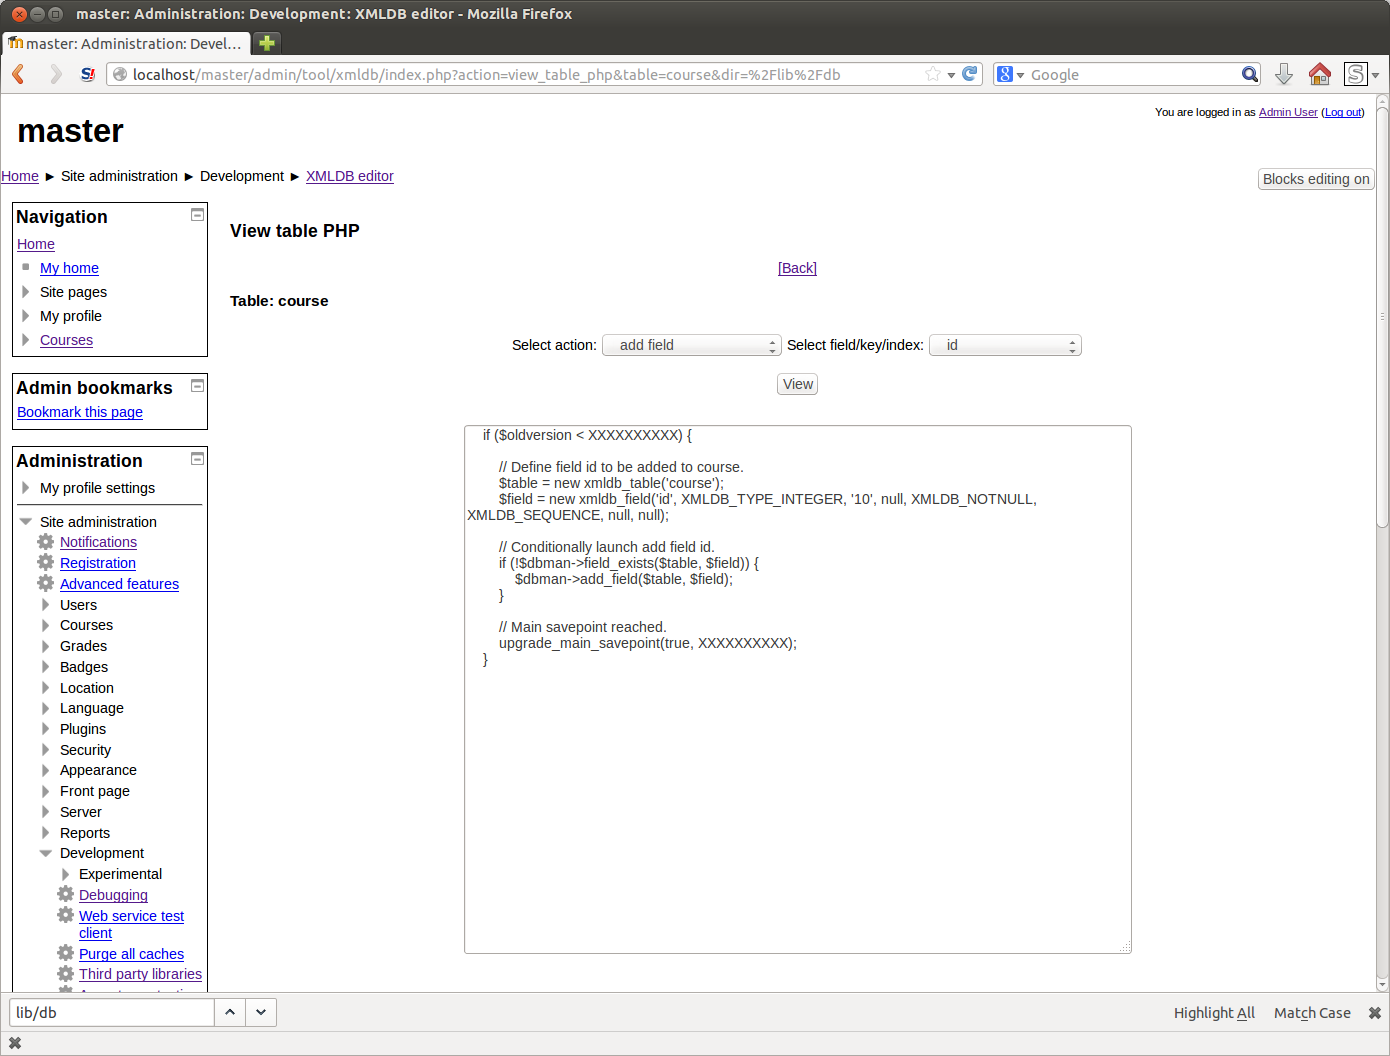Expand the Users admin node
Screen dimensions: 1390x1056
(45, 605)
